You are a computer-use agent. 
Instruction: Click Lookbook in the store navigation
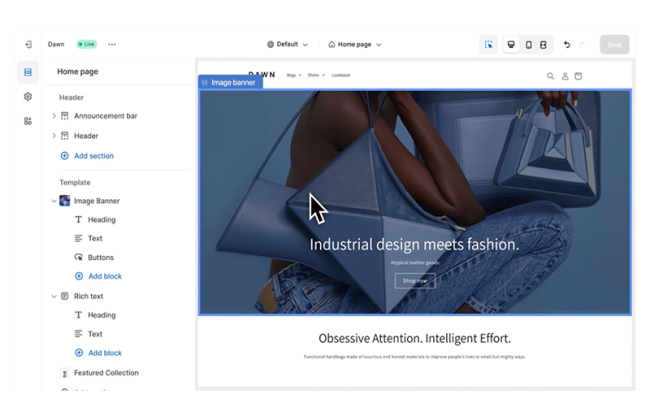341,75
